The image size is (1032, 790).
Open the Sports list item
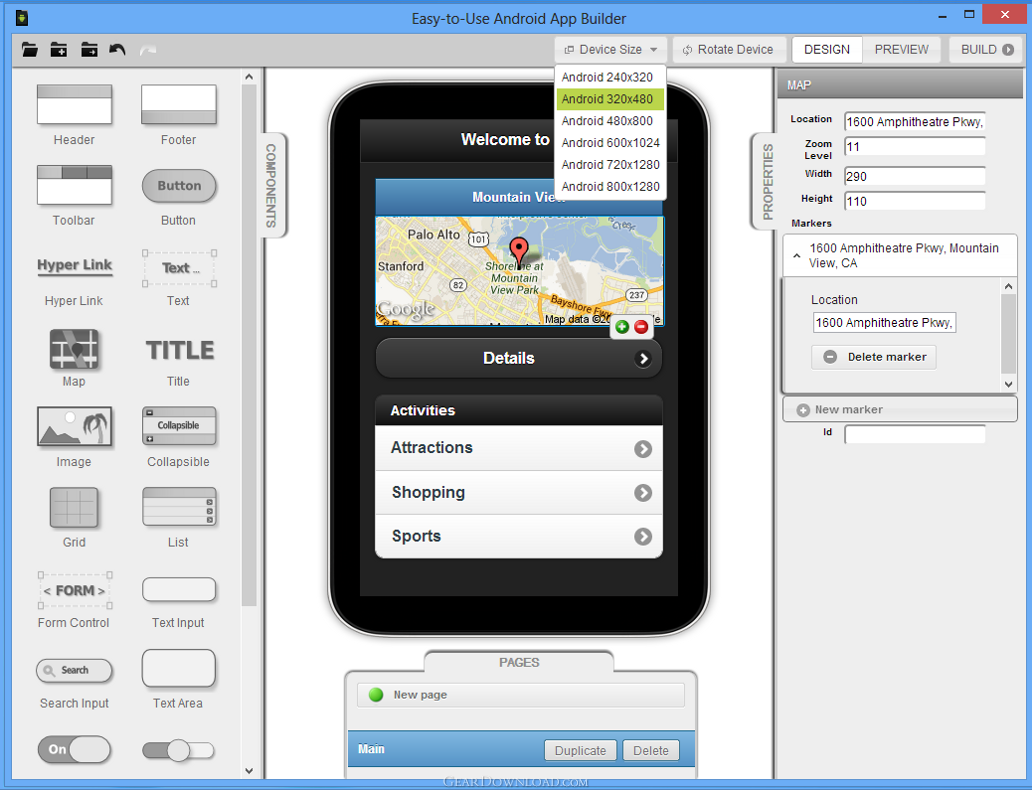point(519,537)
